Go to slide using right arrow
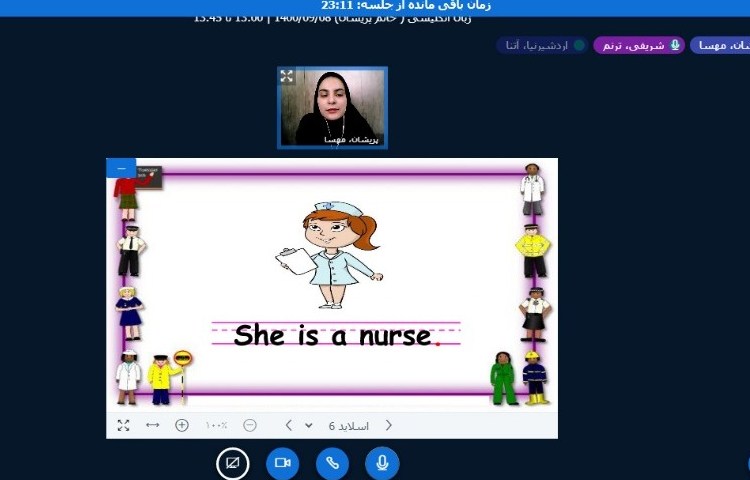 tap(389, 425)
